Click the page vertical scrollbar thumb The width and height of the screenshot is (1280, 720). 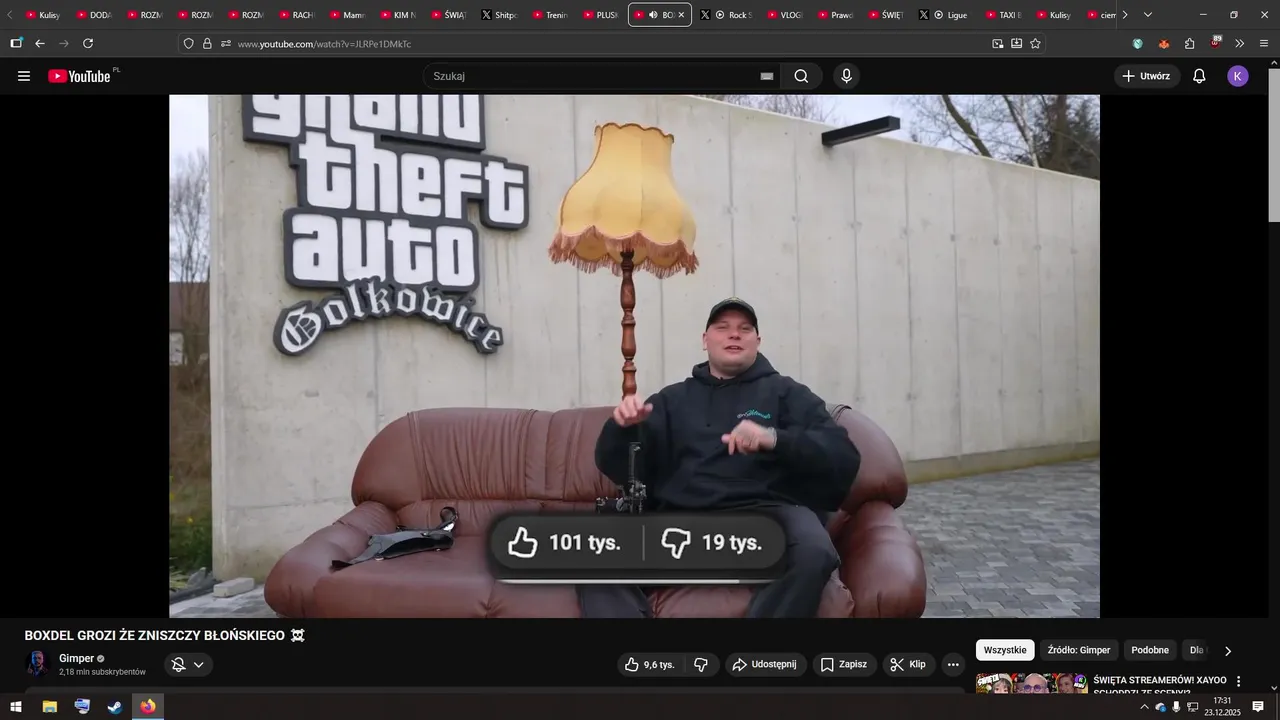tap(1273, 147)
